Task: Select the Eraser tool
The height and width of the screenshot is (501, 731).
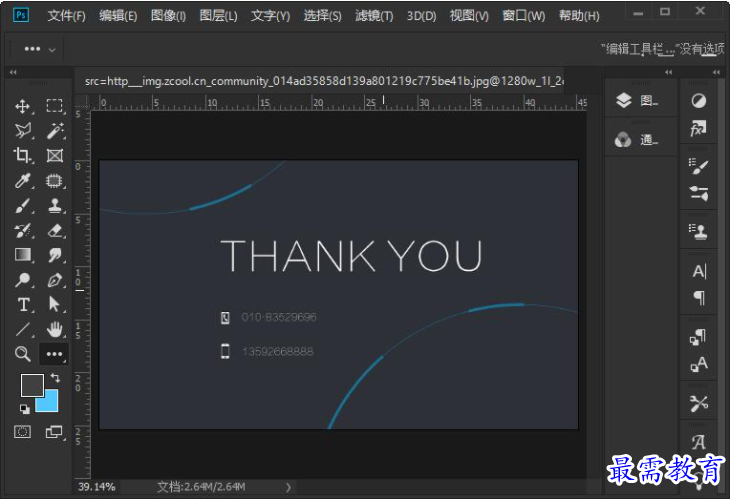Action: 55,230
